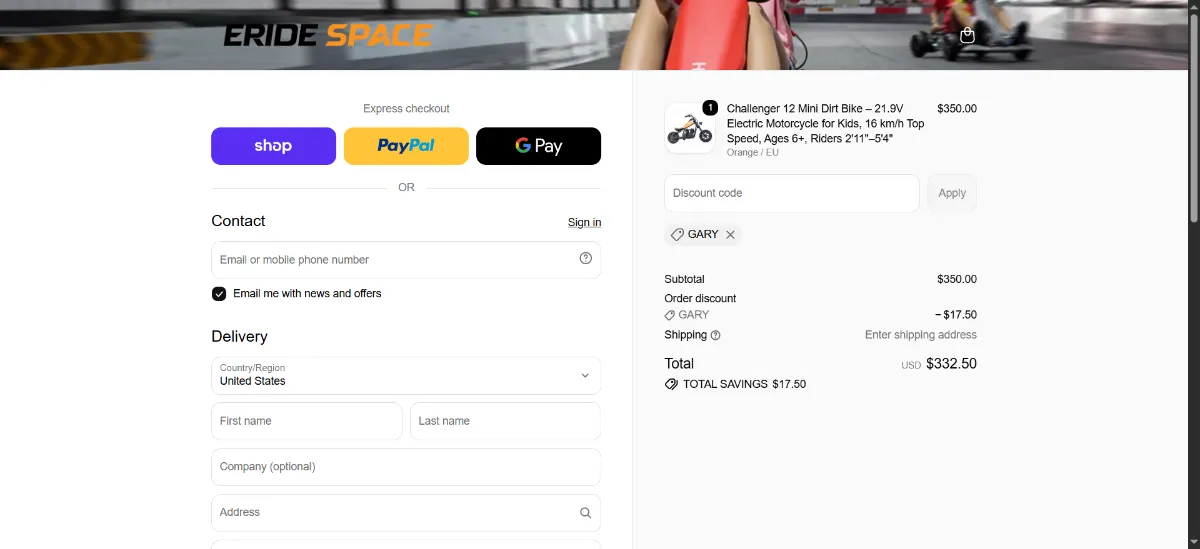Pay with Google Pay express checkout
The height and width of the screenshot is (549, 1200).
click(x=538, y=146)
